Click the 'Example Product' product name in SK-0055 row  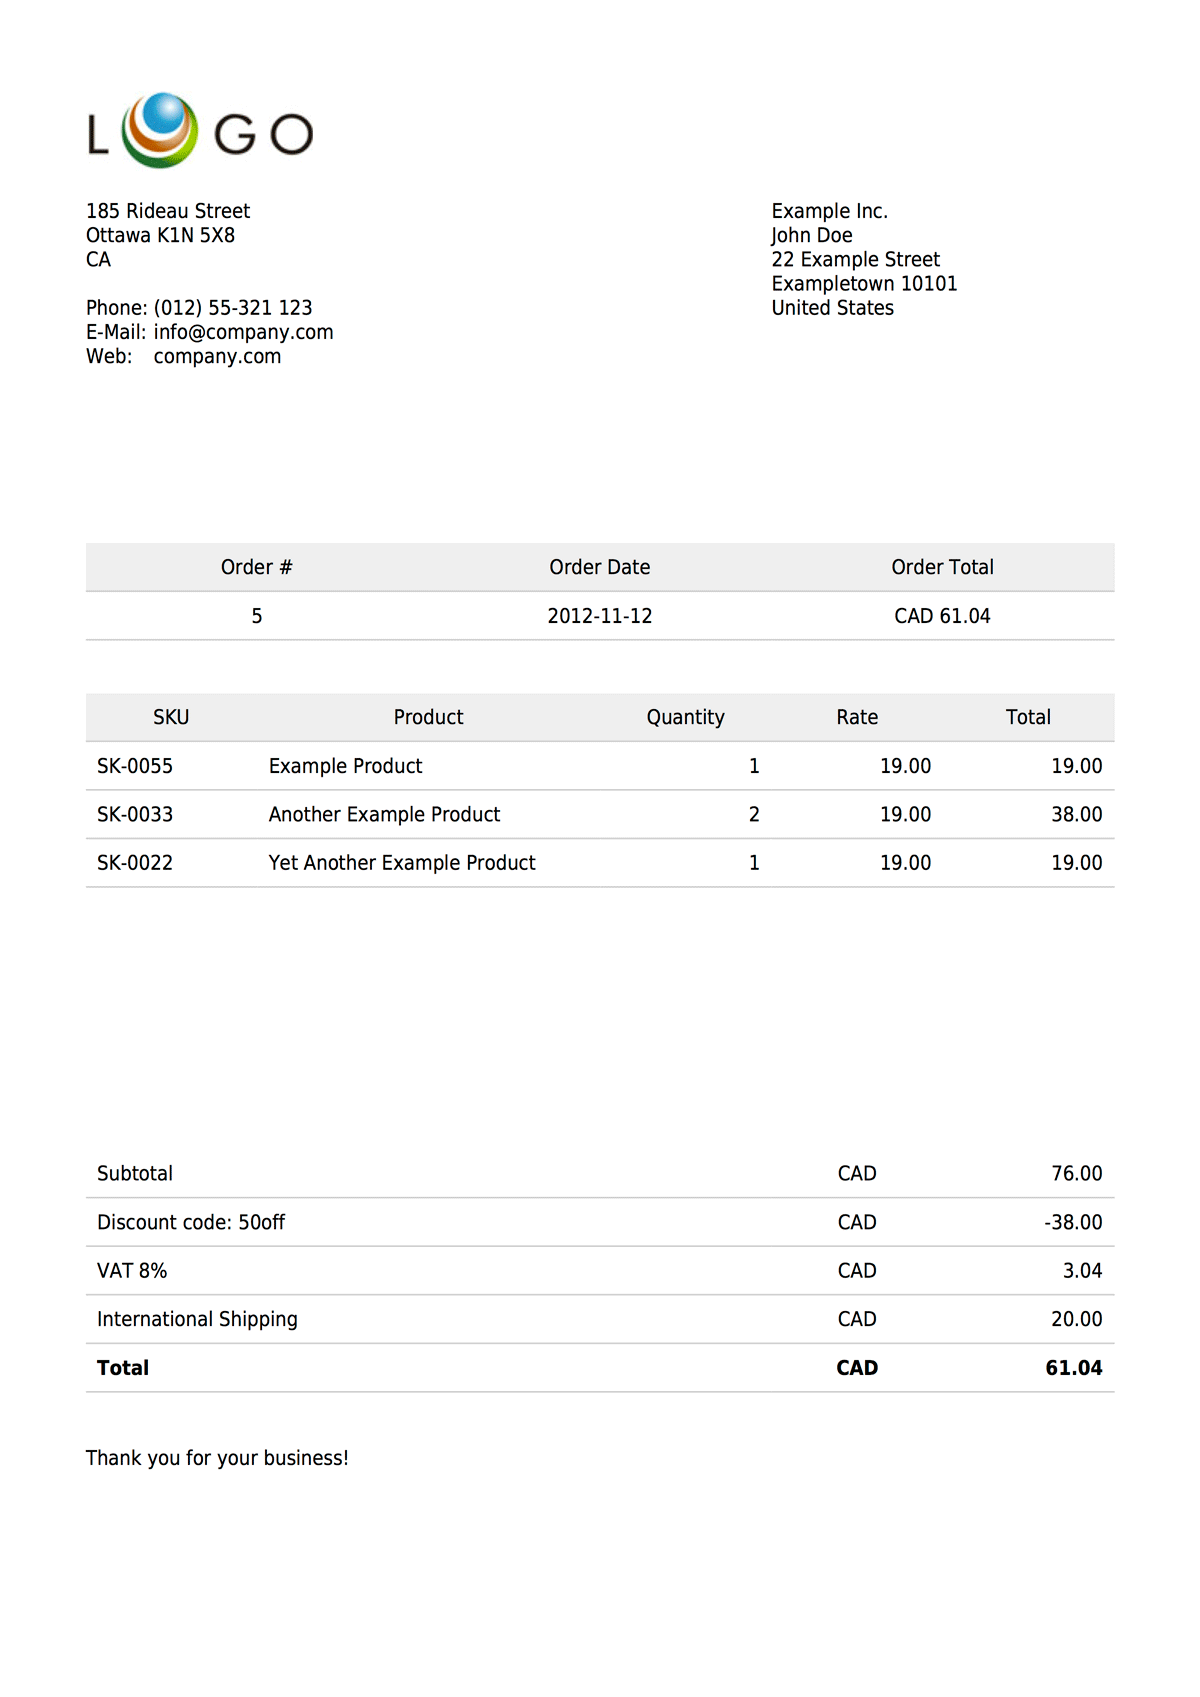[346, 766]
